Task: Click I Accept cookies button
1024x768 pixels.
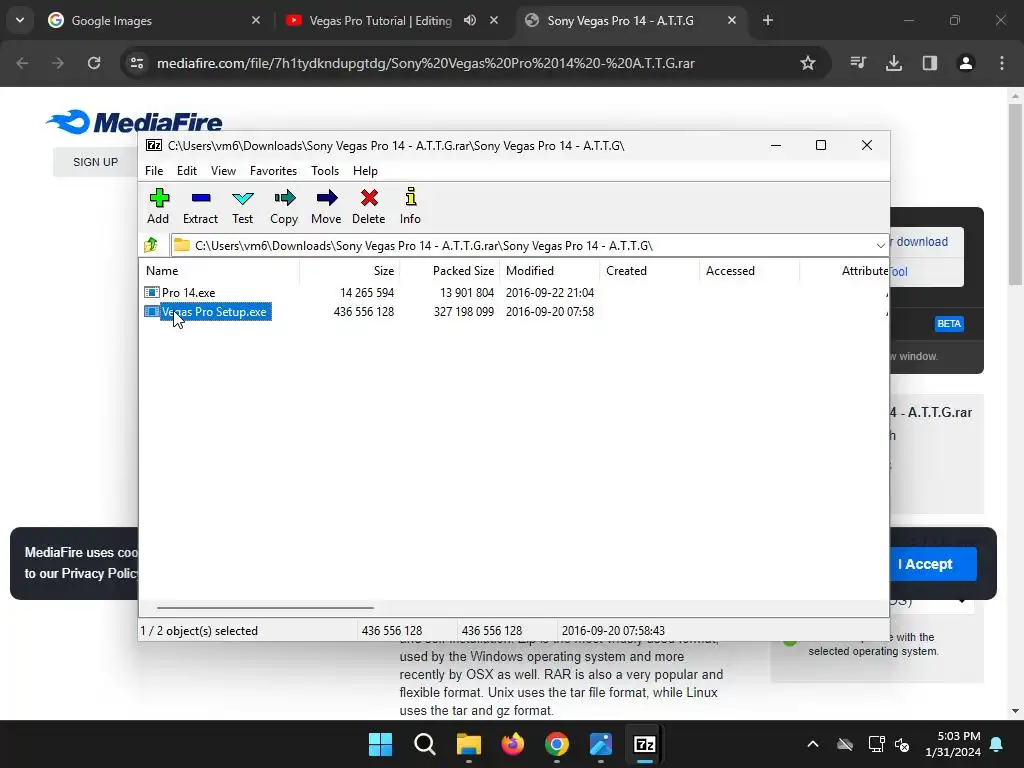Action: [933, 564]
